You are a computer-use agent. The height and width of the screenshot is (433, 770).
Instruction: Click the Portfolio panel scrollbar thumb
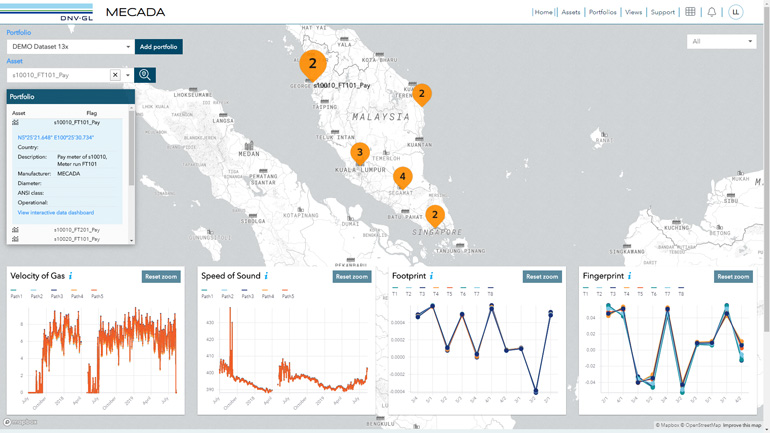(131, 147)
